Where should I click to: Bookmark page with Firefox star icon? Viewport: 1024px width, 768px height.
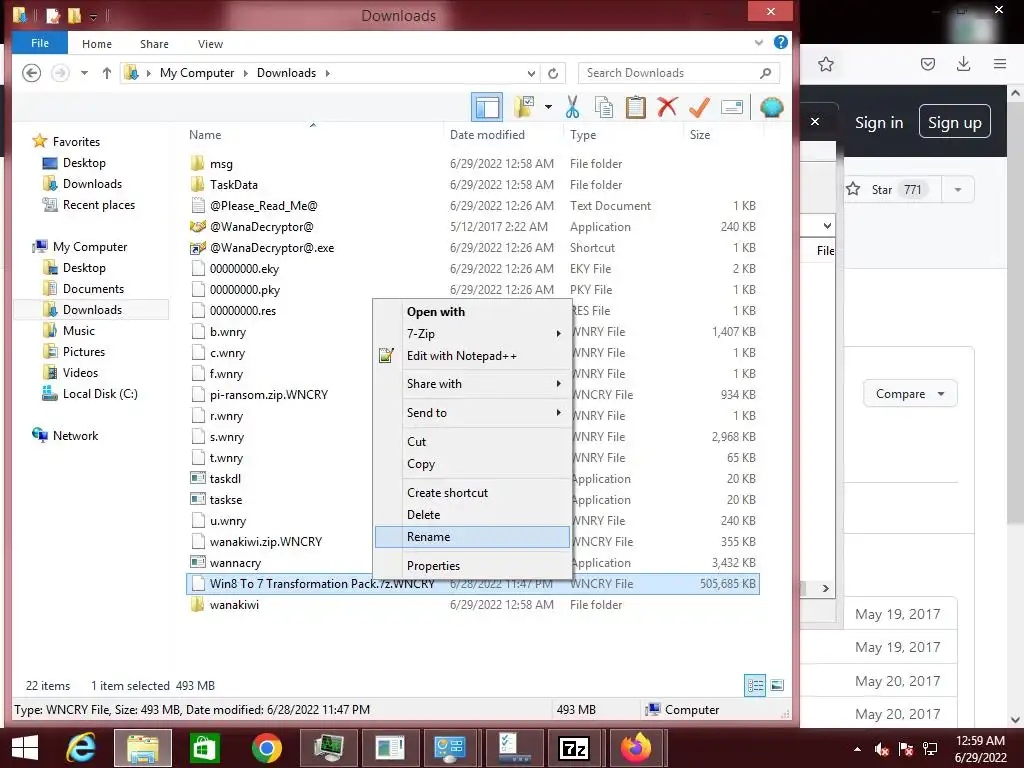pos(825,64)
